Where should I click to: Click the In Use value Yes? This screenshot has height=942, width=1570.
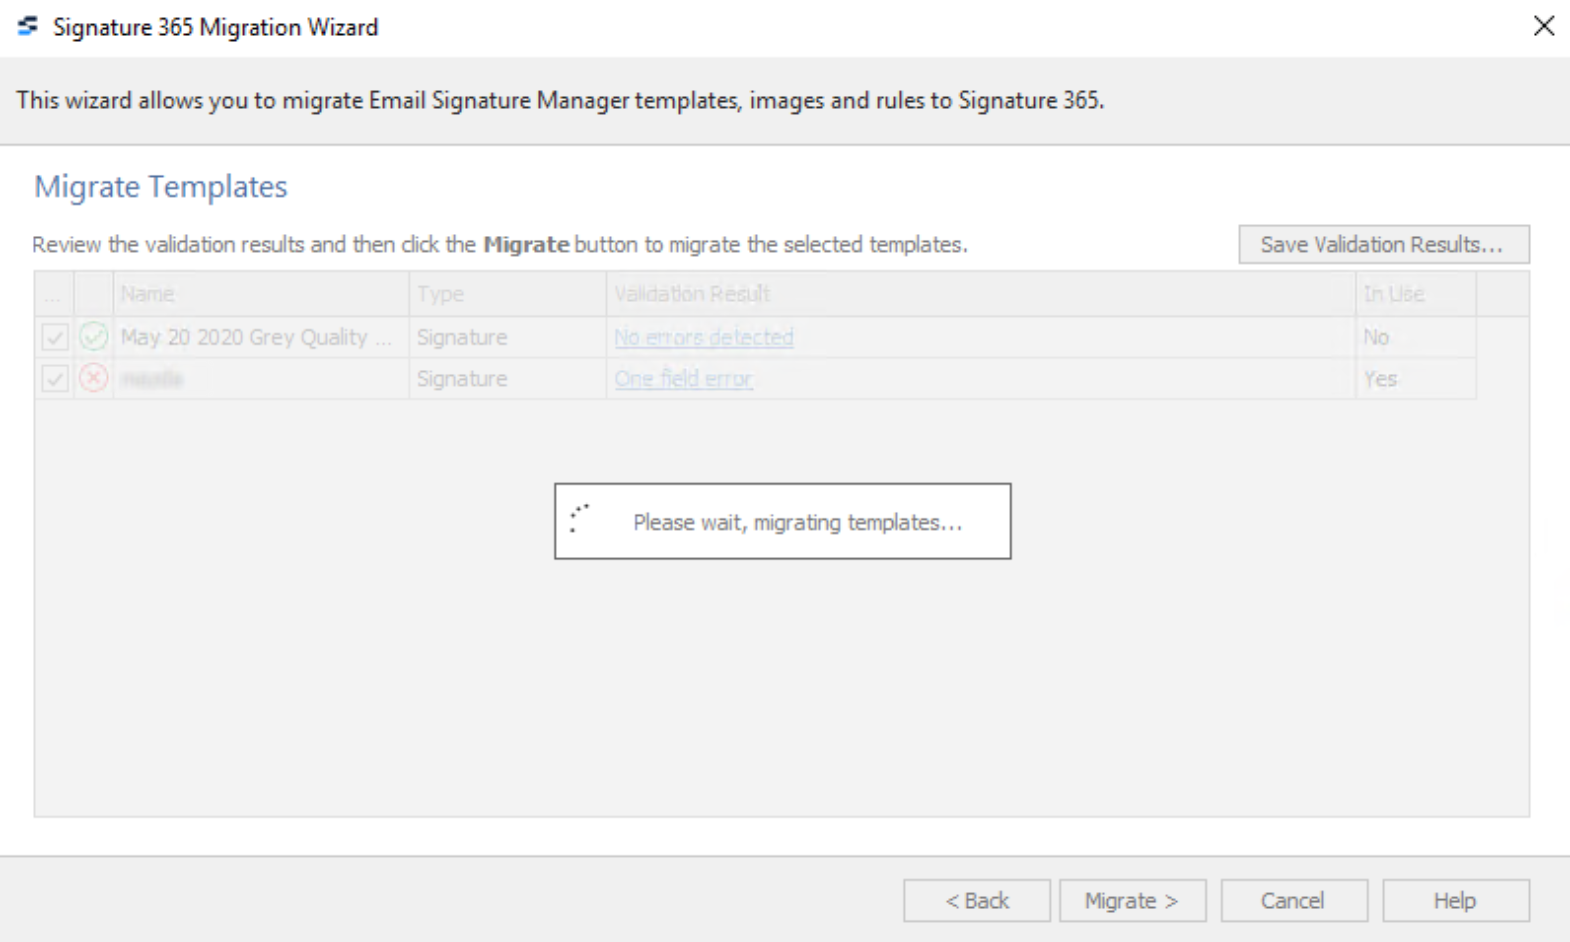coord(1380,378)
